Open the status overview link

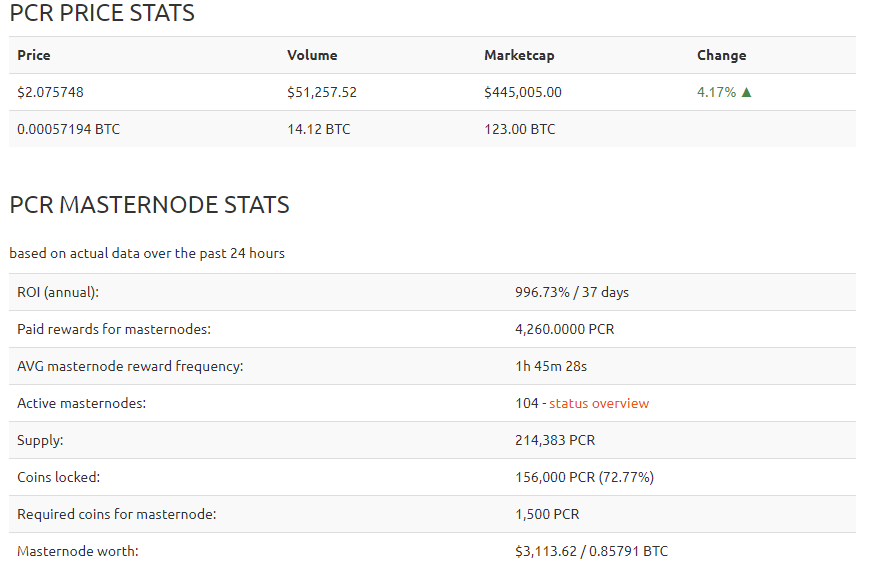click(599, 403)
